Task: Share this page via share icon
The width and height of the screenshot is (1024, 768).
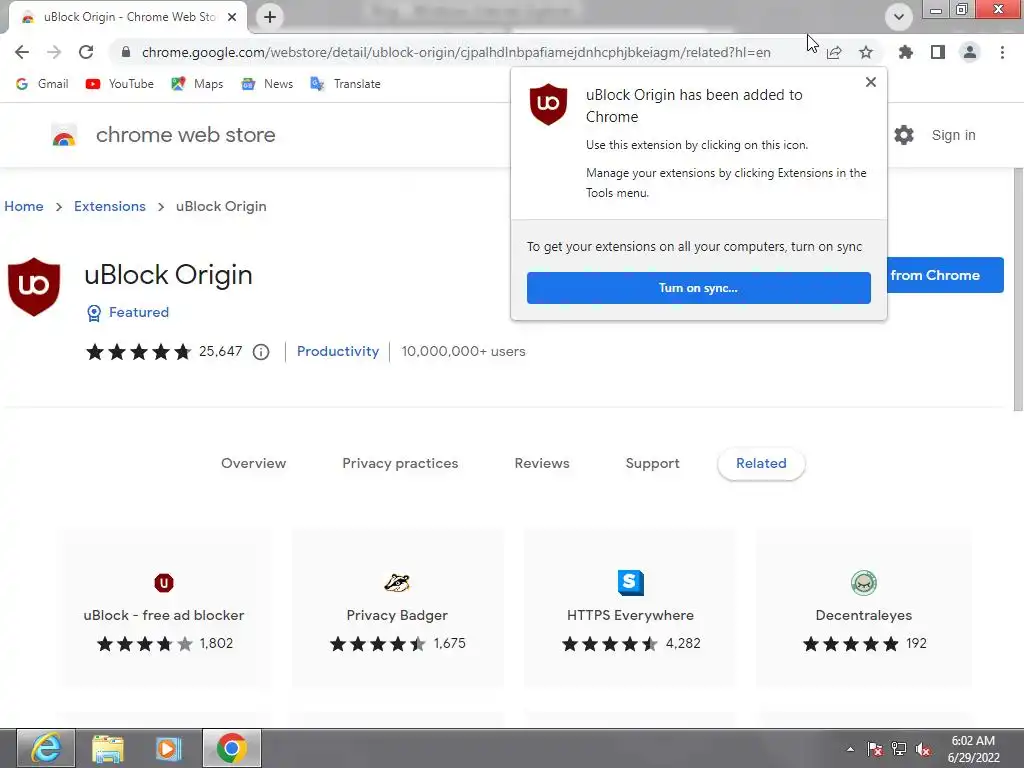Action: pos(834,52)
